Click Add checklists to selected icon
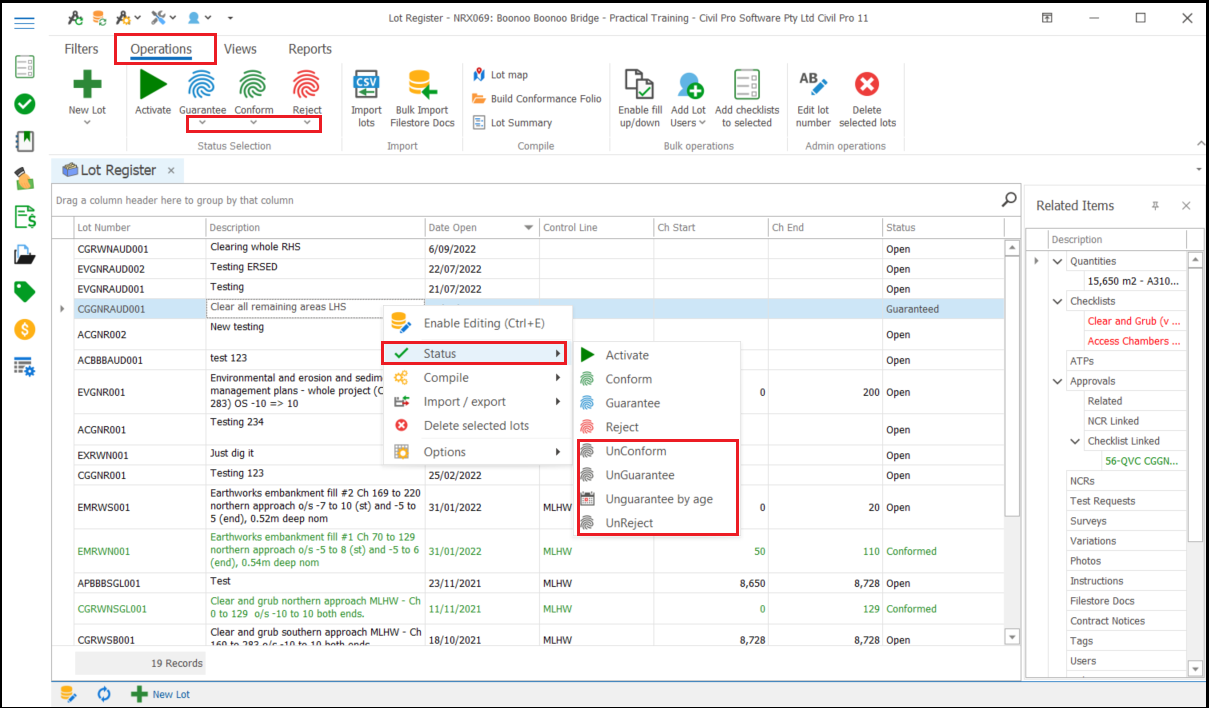This screenshot has height=708, width=1209. (746, 84)
